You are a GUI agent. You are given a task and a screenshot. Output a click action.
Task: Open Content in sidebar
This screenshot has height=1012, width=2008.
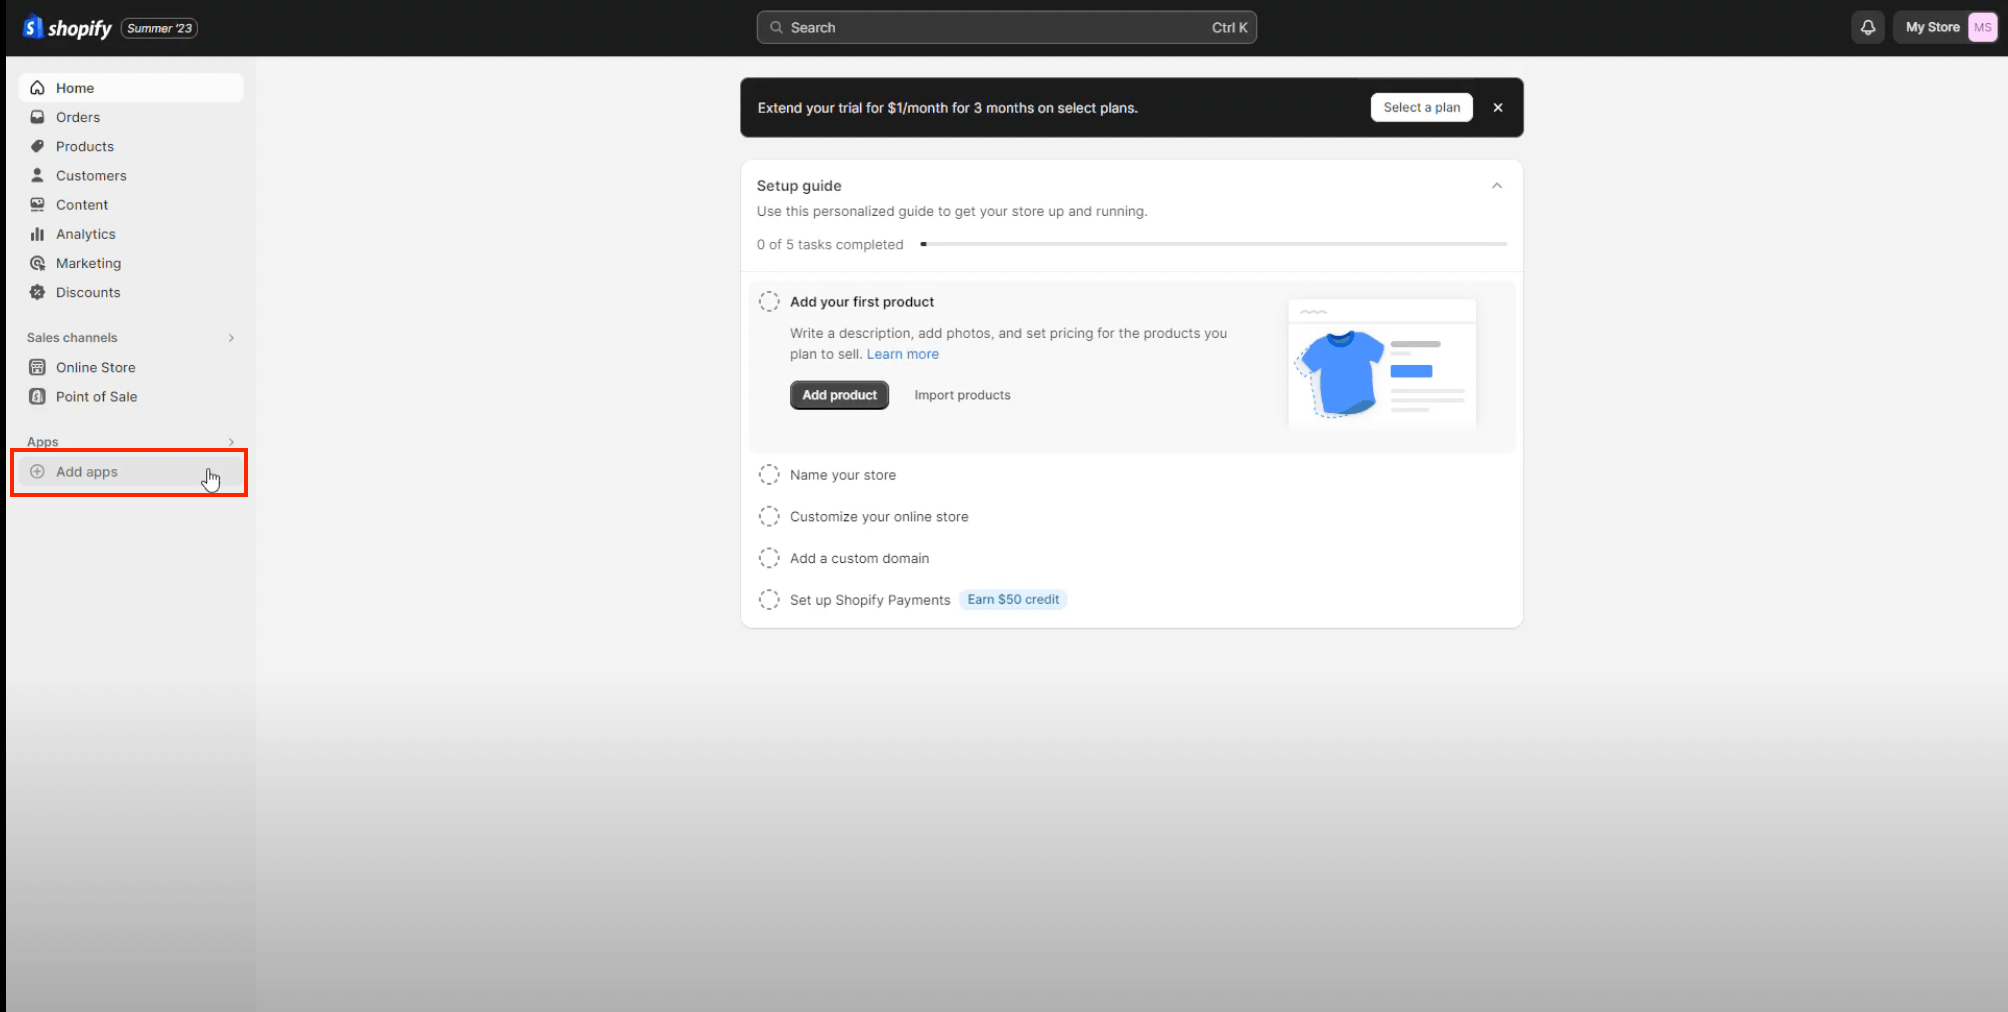point(131,204)
